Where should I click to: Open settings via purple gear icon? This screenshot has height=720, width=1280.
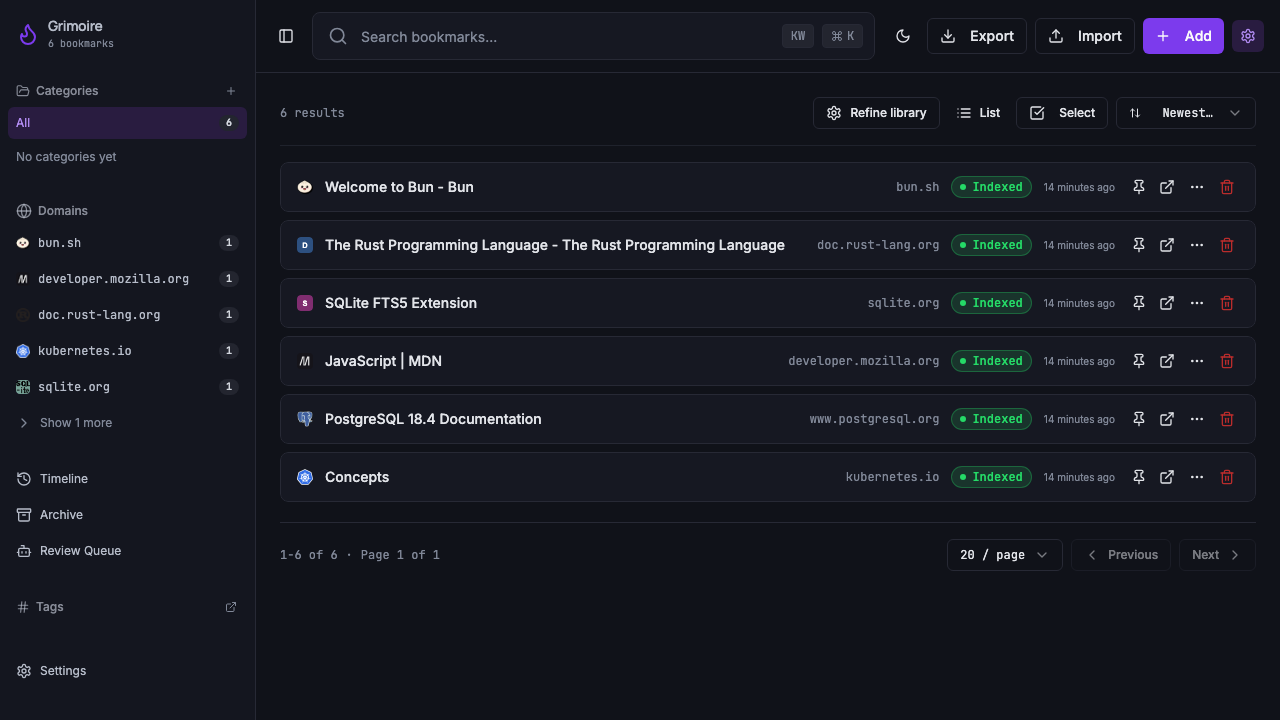click(x=1248, y=36)
